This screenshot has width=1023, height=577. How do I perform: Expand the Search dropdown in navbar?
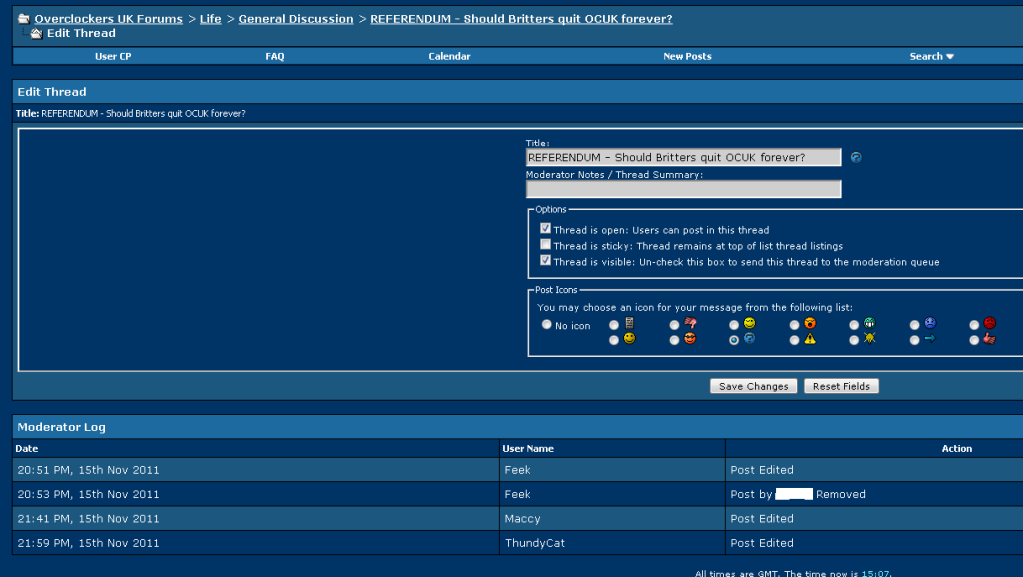point(931,57)
